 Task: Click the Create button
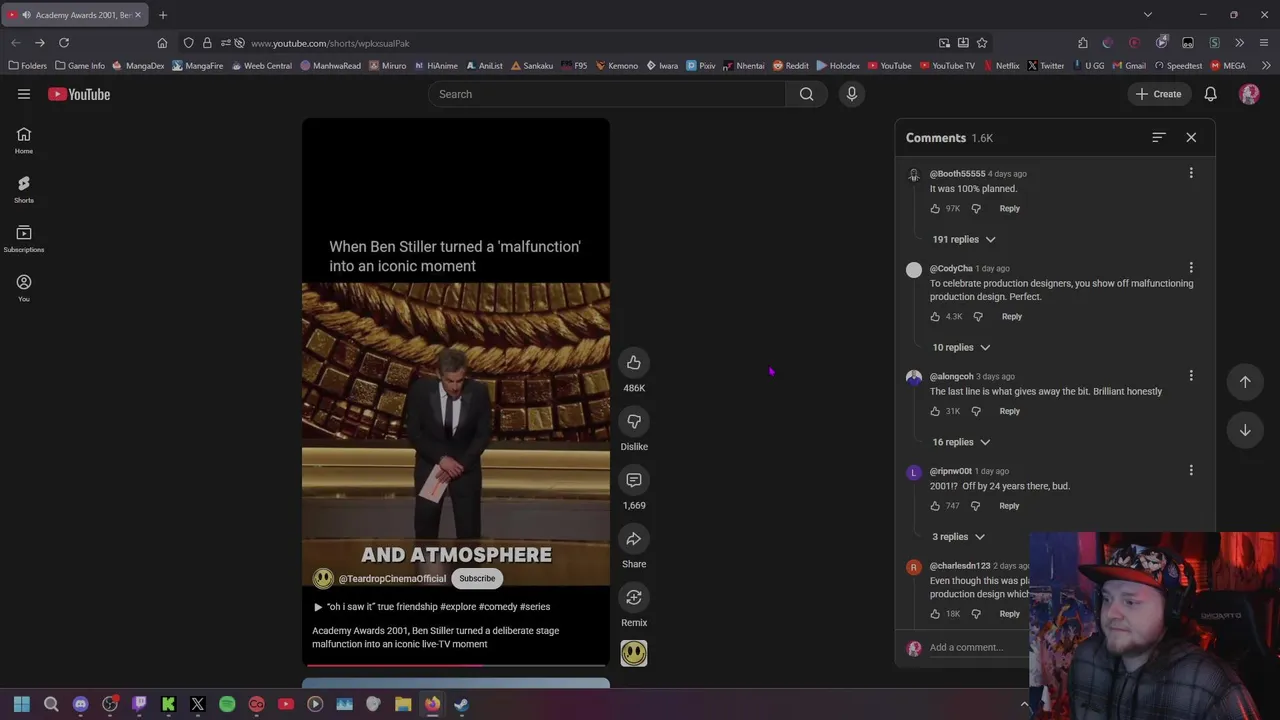pos(1158,94)
